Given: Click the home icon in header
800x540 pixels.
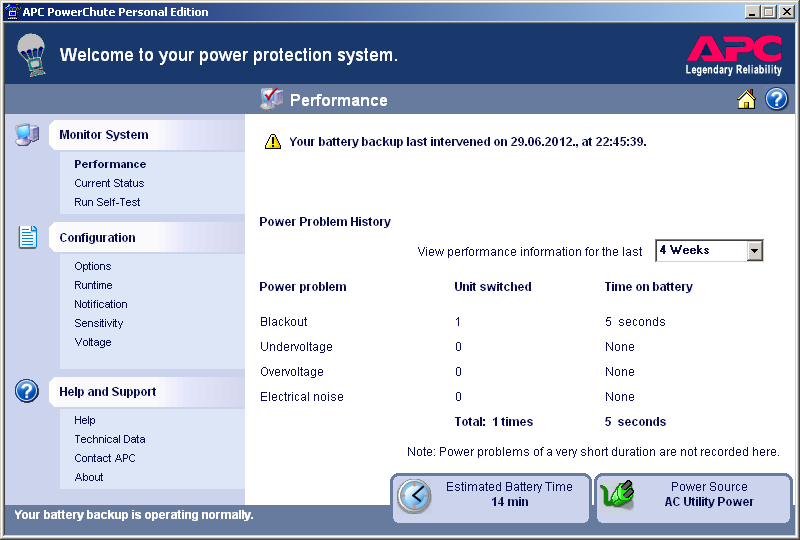Looking at the screenshot, I should pos(746,99).
